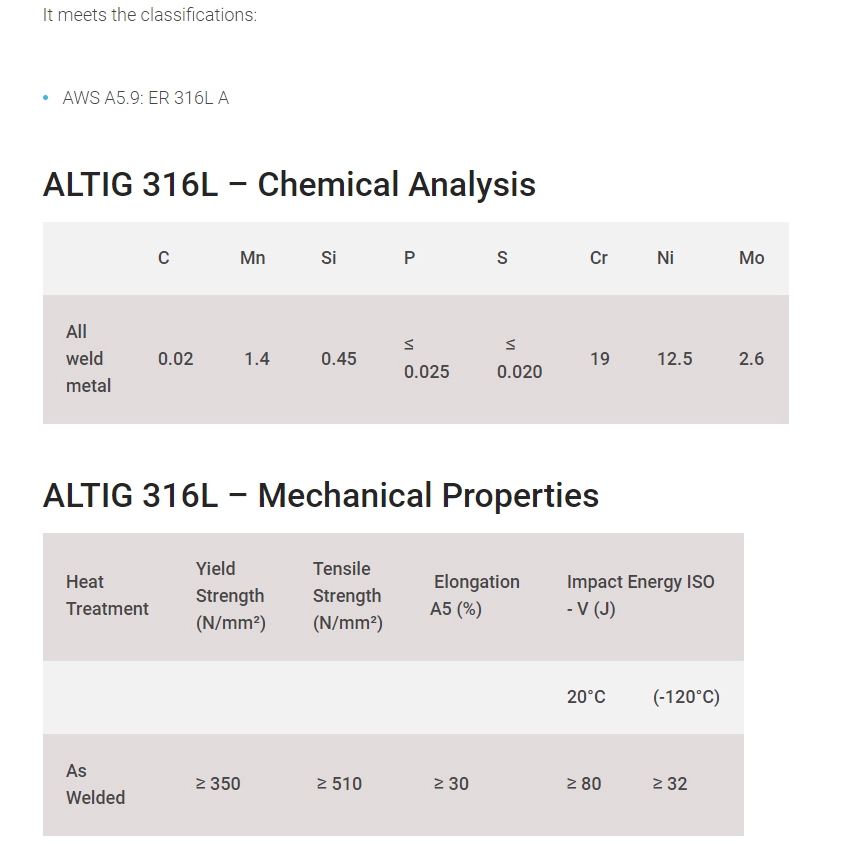Click the As Welded row label

[x=95, y=784]
